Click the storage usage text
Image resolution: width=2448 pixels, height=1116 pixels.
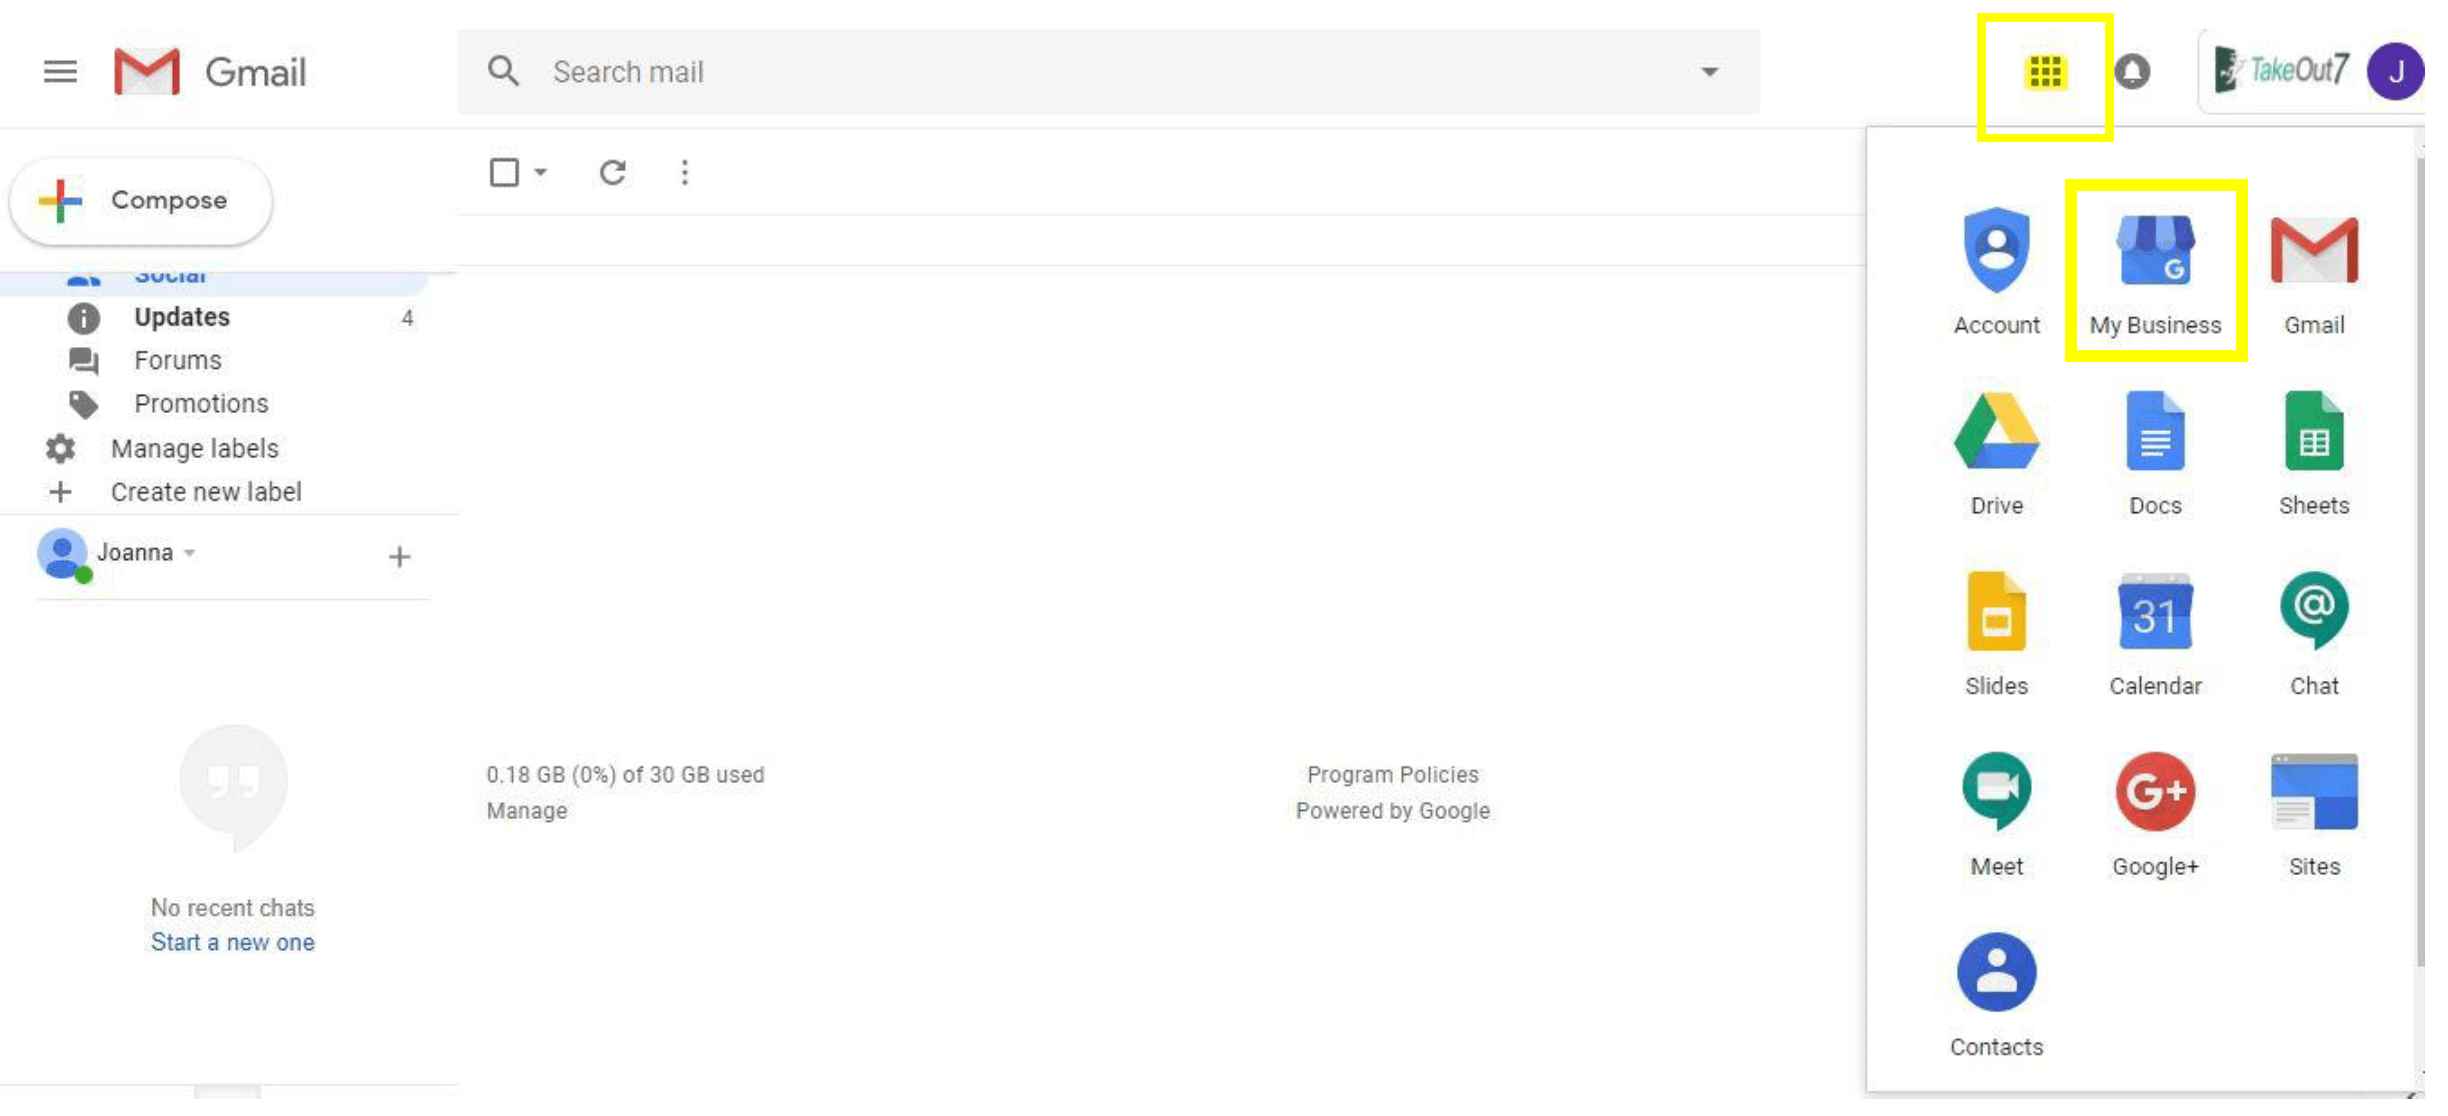pos(625,775)
